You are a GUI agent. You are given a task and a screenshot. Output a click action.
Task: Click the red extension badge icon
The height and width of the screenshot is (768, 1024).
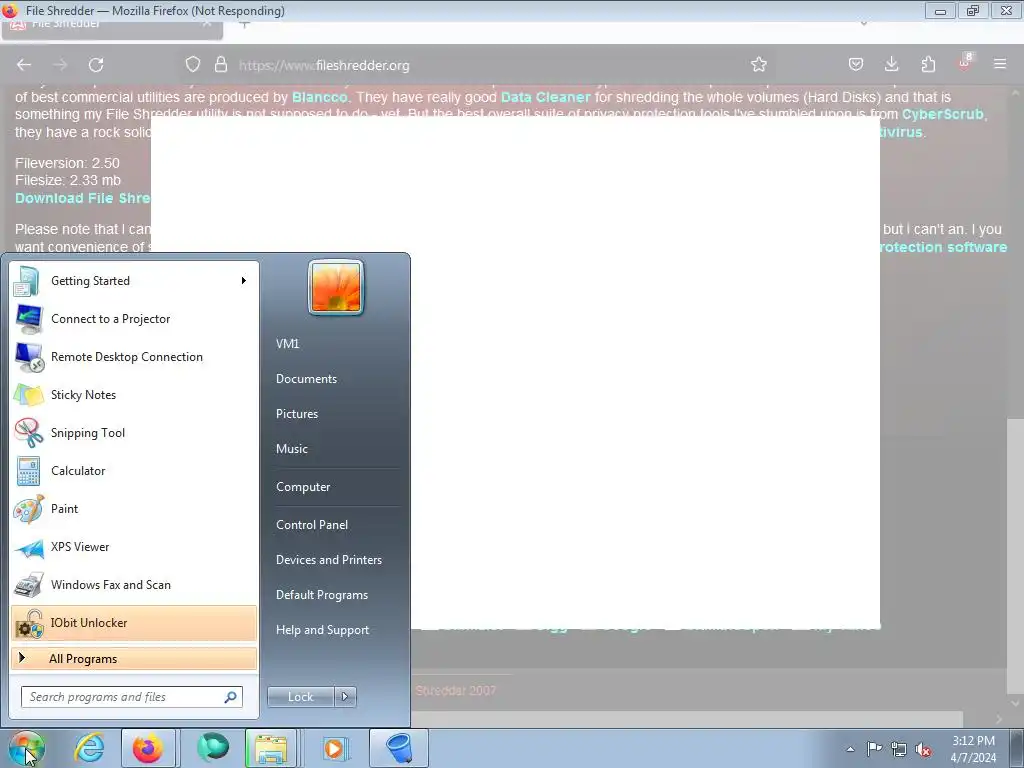965,63
